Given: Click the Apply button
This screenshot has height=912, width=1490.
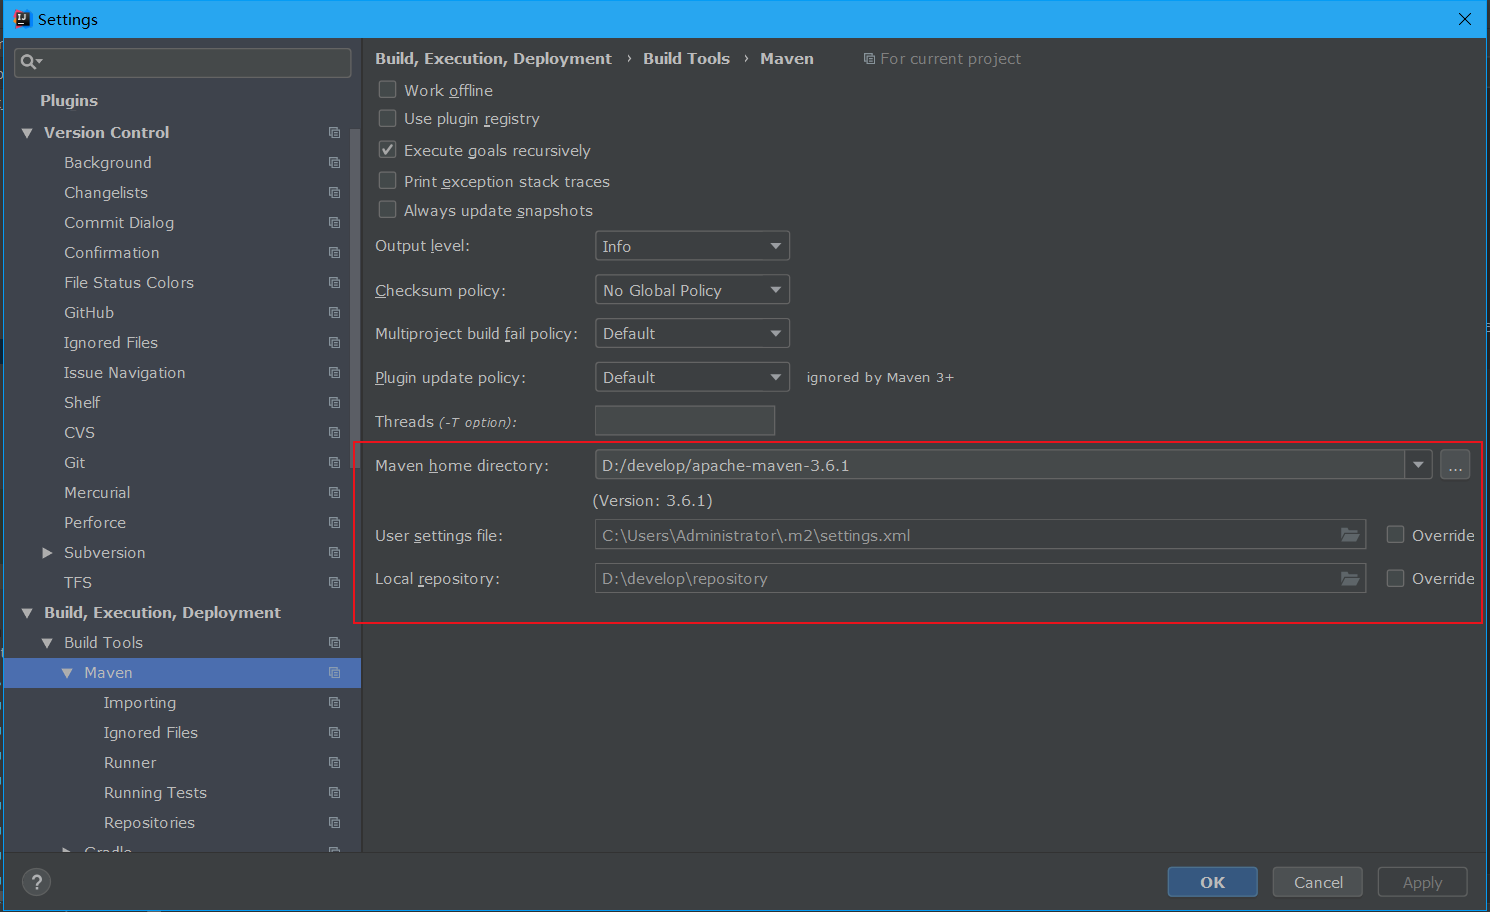Looking at the screenshot, I should pyautogui.click(x=1423, y=882).
